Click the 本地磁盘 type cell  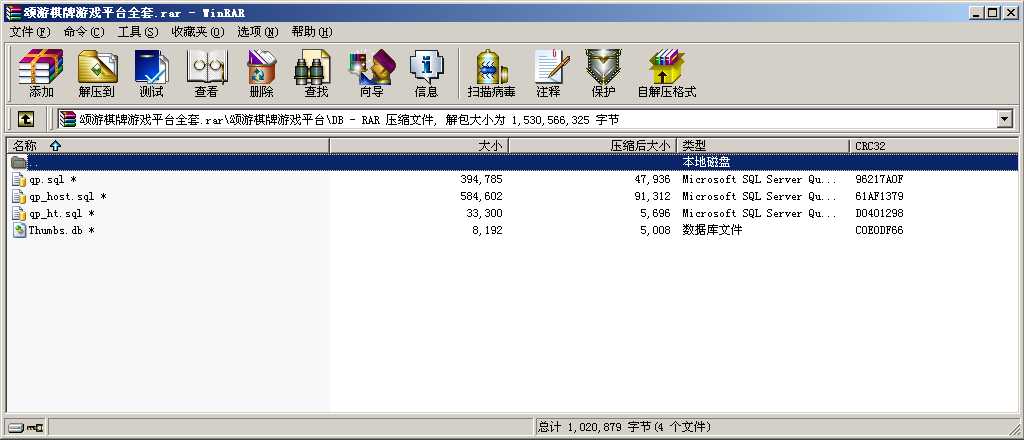706,162
